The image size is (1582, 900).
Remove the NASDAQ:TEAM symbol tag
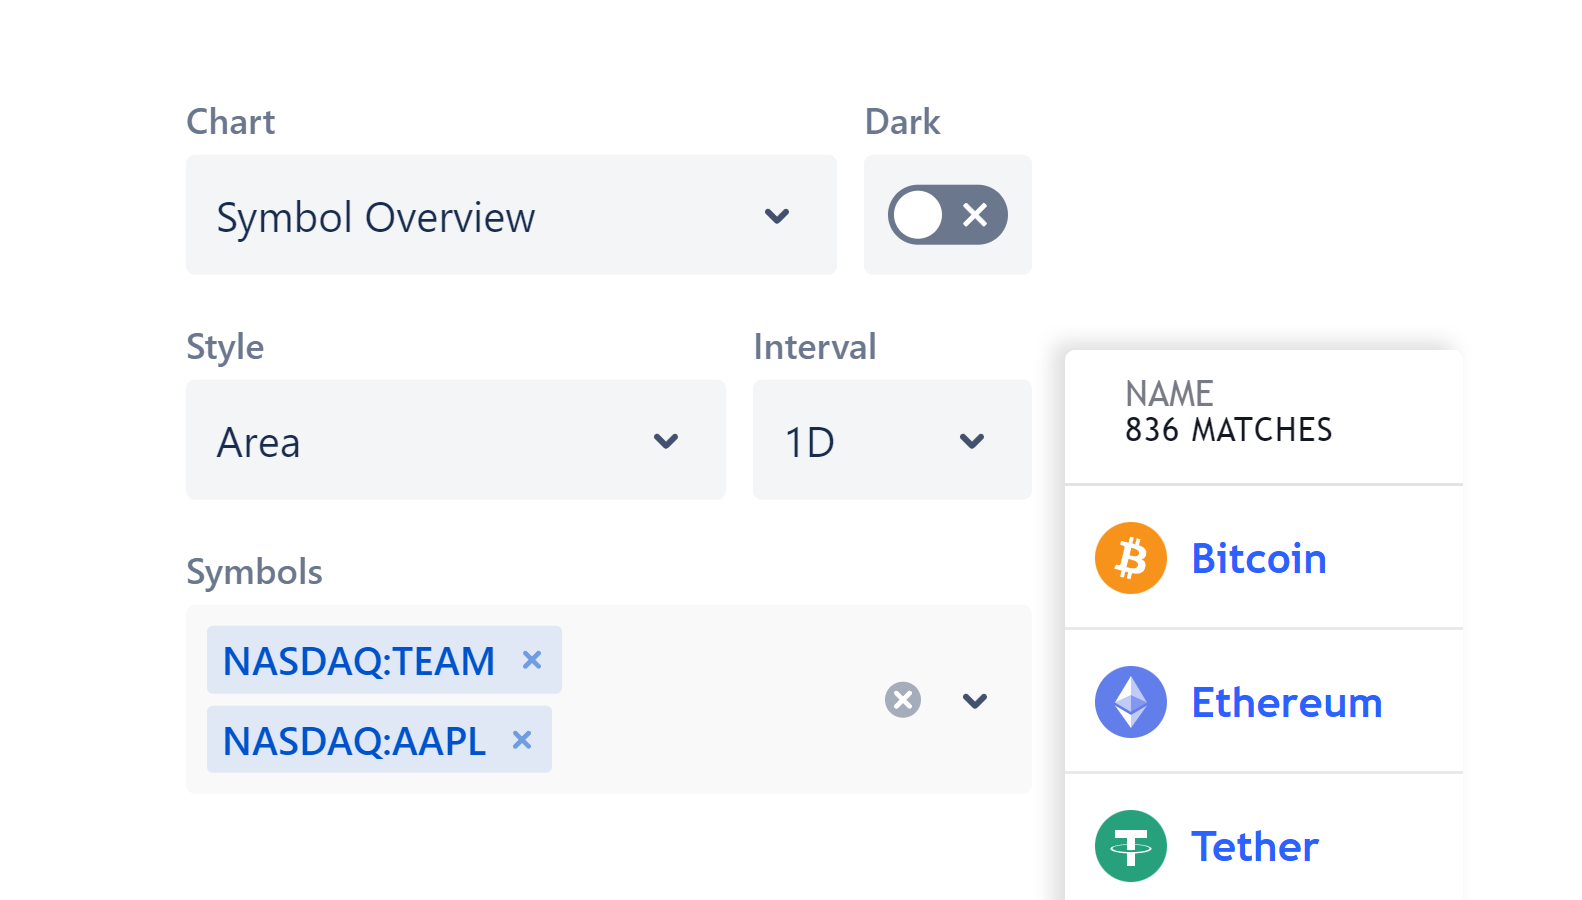[x=532, y=660]
